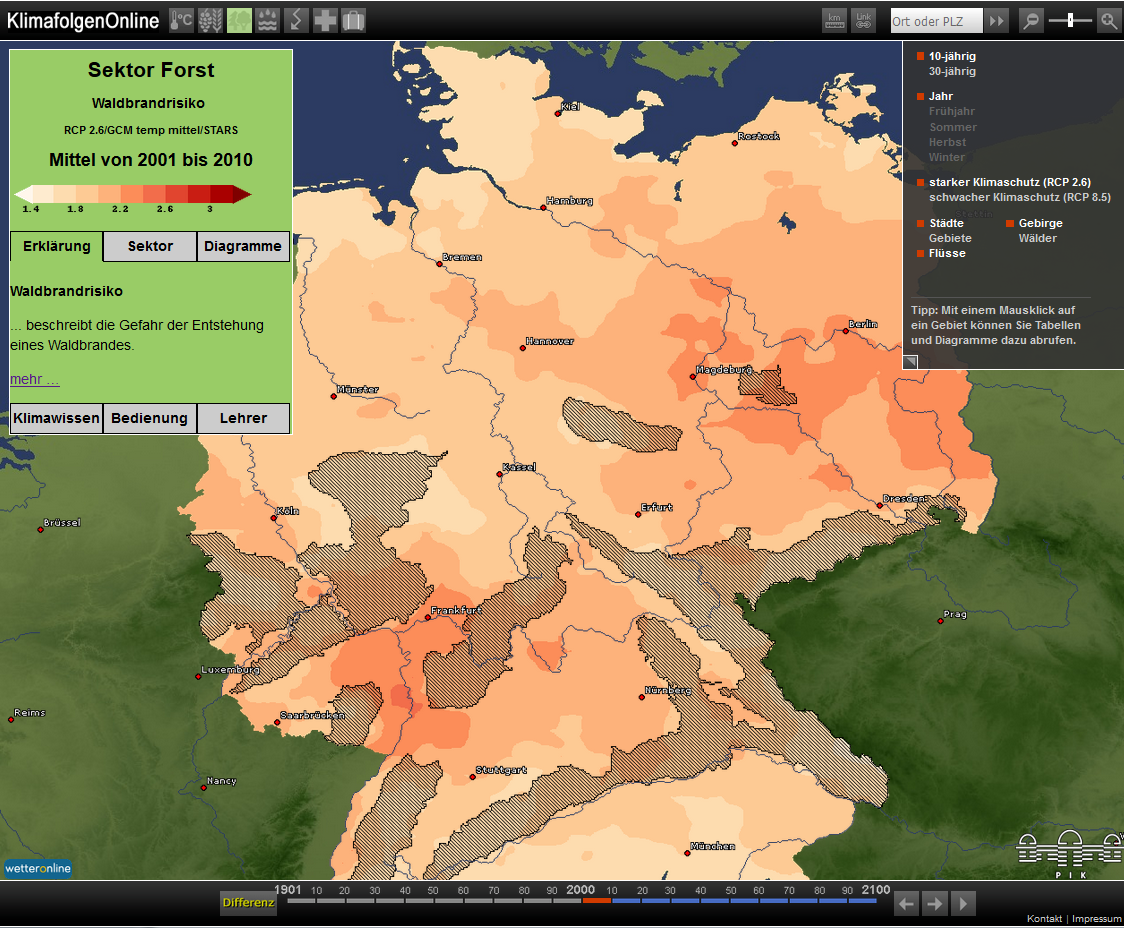Screen dimensions: 1124x928
Task: Open the climate temperature sector icon
Action: 181,20
